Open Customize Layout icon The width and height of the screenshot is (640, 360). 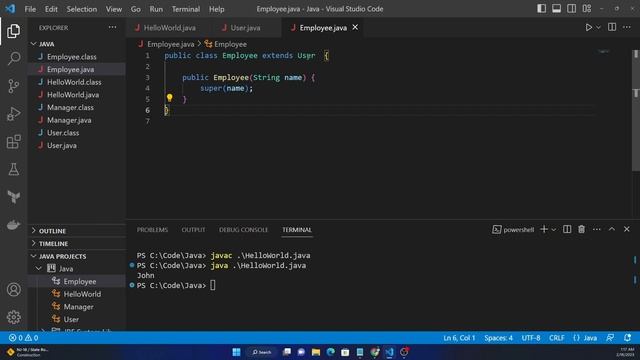[x=587, y=9]
